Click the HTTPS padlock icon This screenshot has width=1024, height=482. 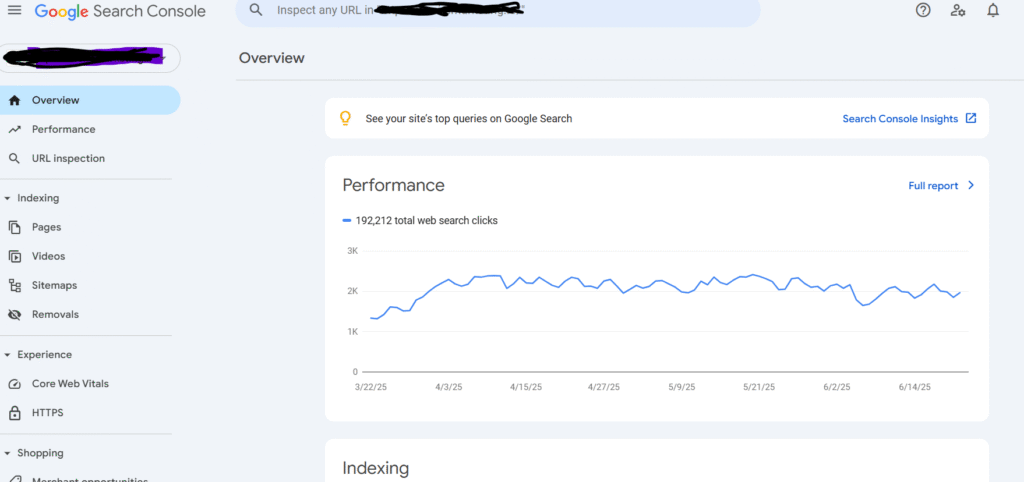15,413
